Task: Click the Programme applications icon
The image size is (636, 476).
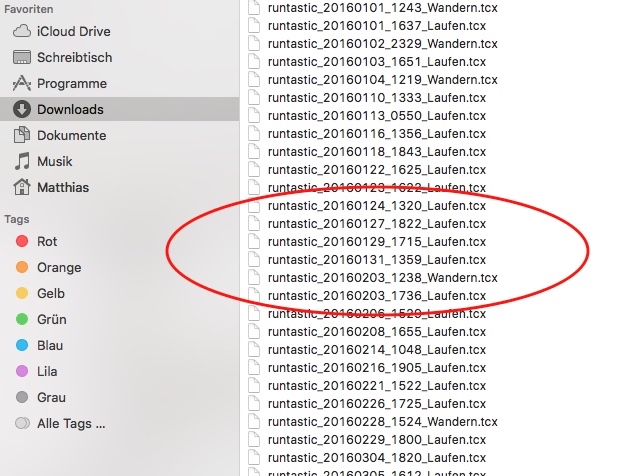Action: [x=22, y=84]
